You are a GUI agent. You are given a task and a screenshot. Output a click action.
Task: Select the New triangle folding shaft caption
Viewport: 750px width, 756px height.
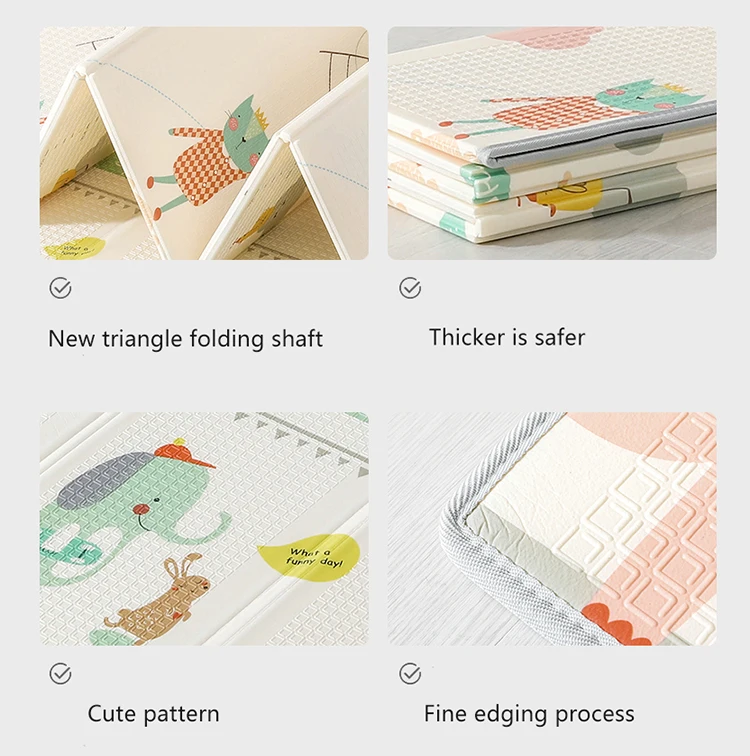tap(186, 339)
